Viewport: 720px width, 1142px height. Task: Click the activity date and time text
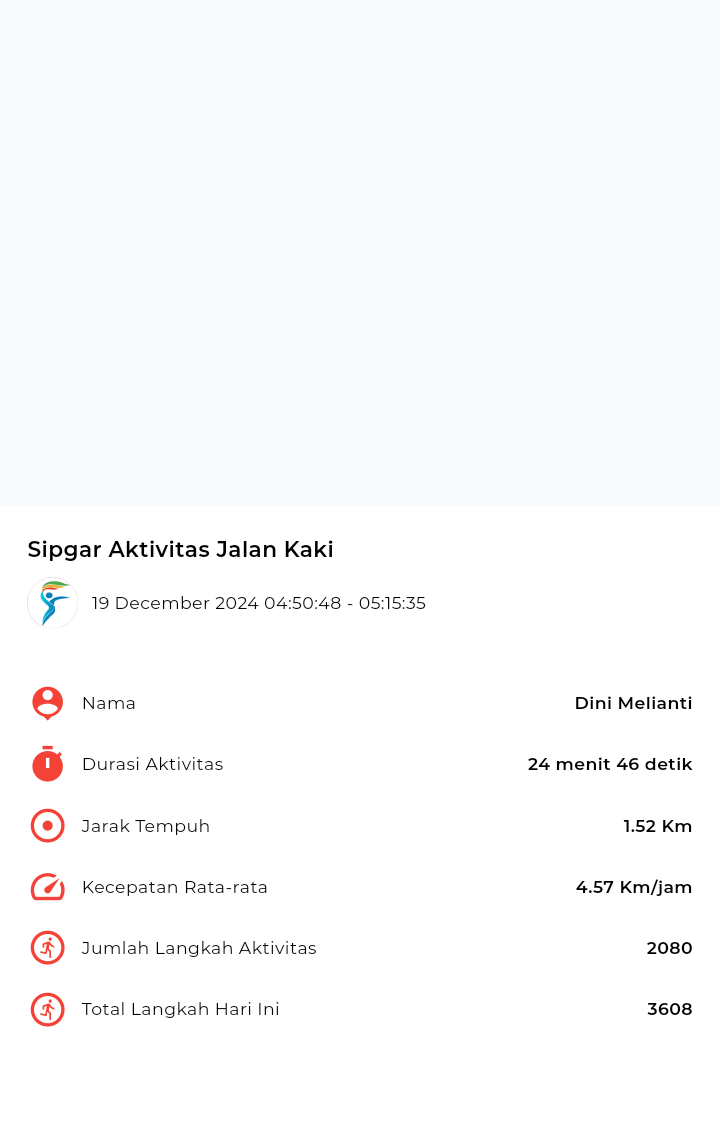point(258,603)
